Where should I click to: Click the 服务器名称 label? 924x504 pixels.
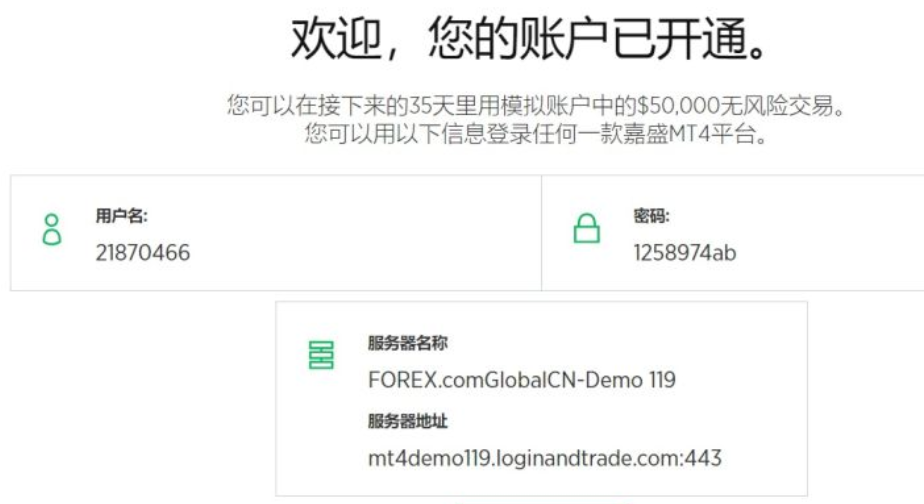408,342
